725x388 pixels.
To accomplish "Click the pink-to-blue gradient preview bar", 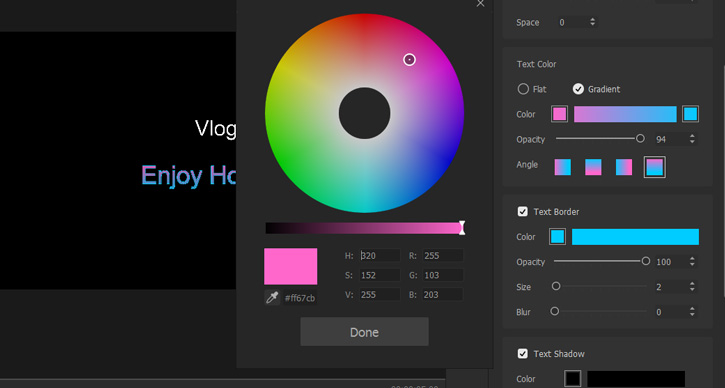I will point(625,114).
